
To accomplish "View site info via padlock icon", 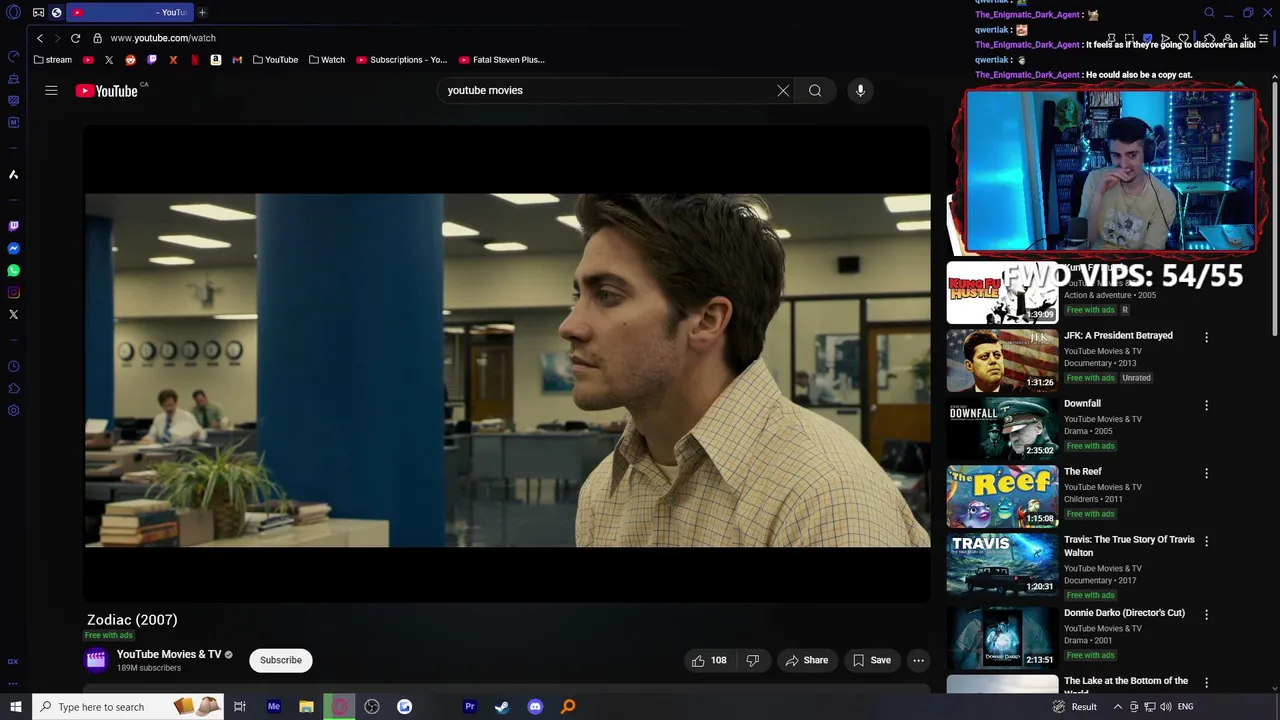I will [x=97, y=38].
